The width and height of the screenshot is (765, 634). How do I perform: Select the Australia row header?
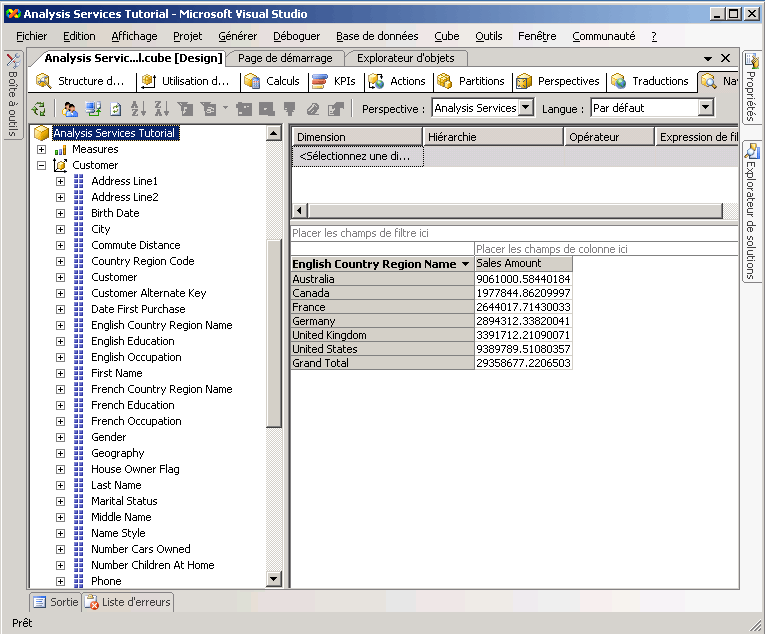(382, 279)
